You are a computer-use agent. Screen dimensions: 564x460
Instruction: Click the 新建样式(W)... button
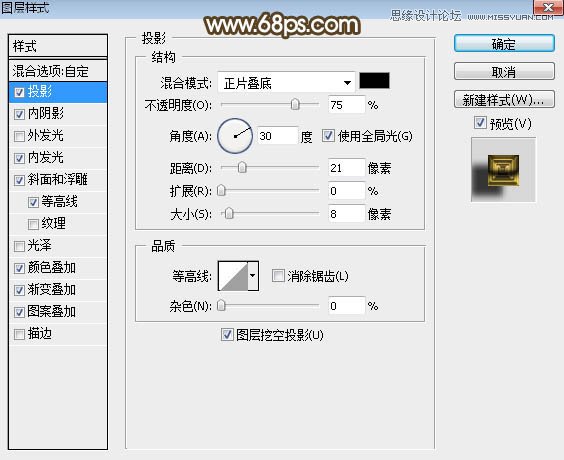[504, 100]
